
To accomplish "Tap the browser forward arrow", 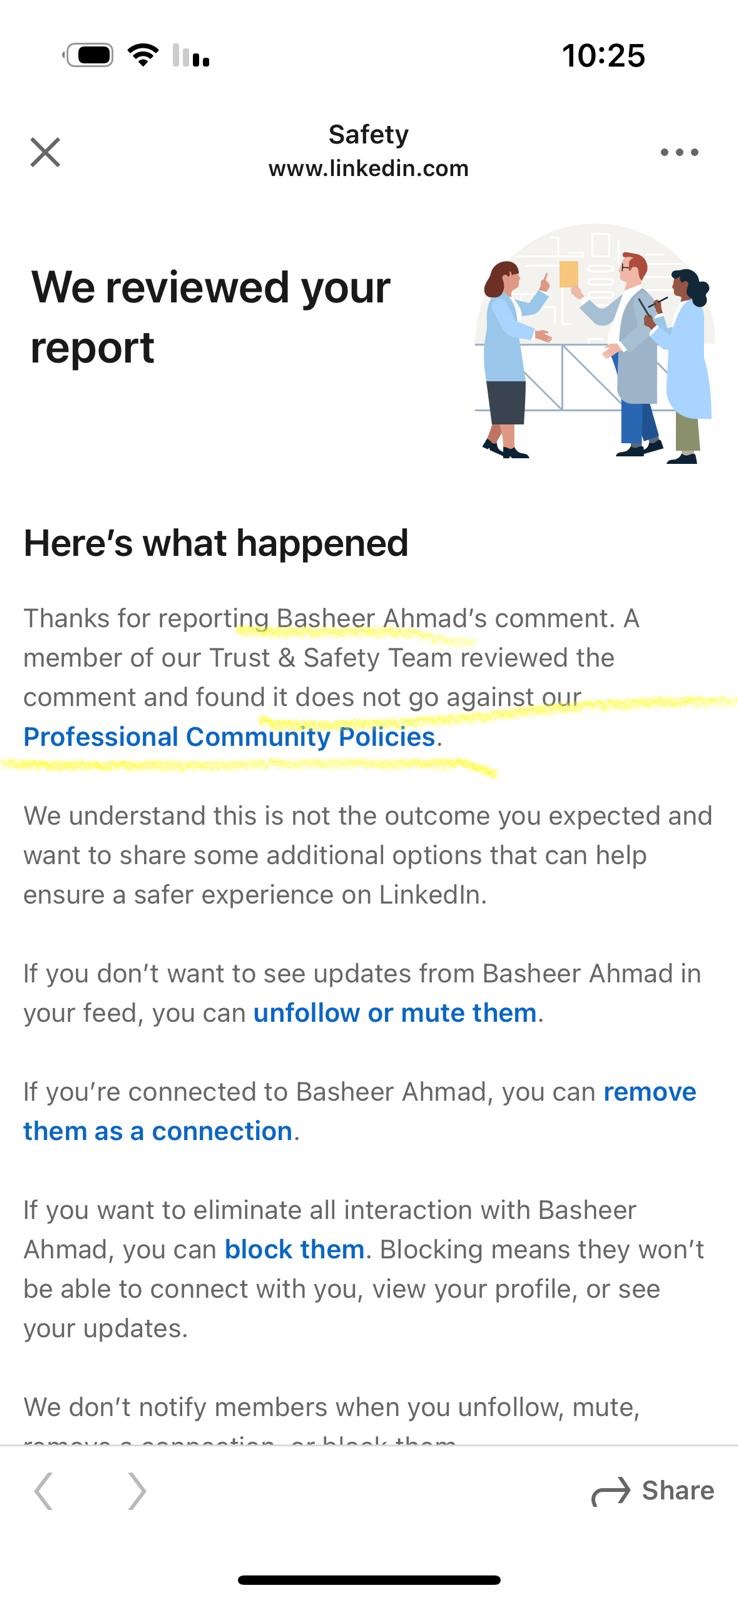I will click(137, 1491).
